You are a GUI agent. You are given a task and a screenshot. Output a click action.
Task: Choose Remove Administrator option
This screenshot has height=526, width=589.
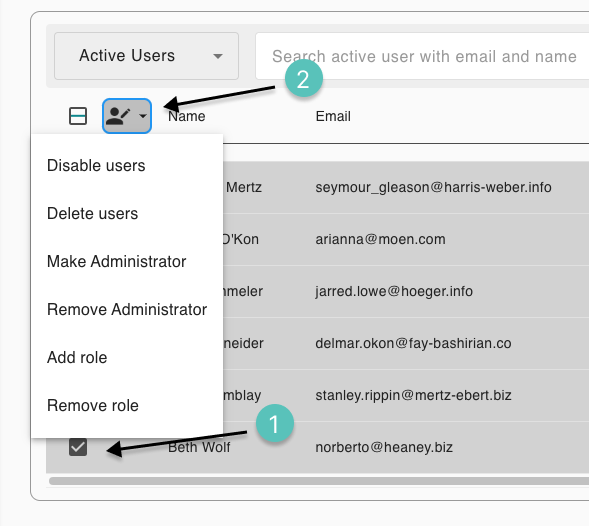127,310
